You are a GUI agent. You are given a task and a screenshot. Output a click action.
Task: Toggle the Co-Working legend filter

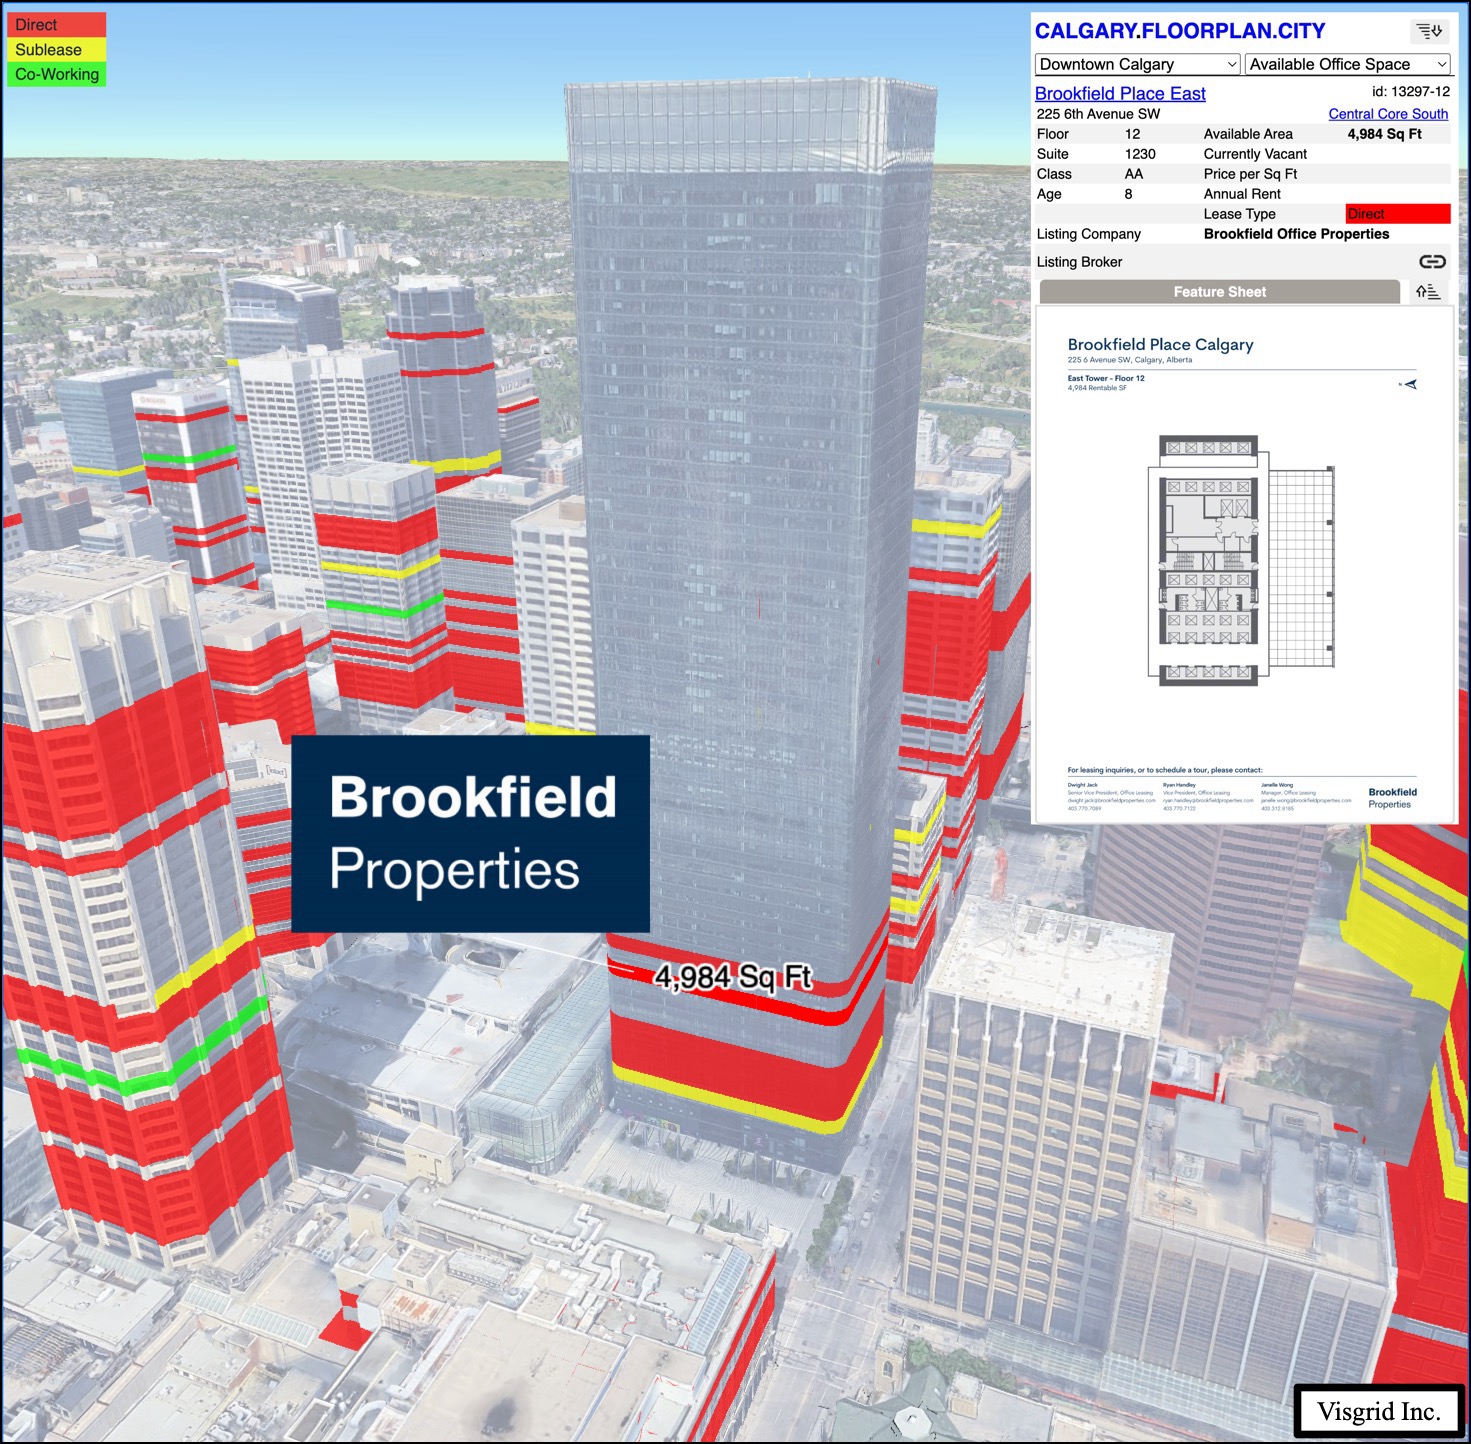coord(56,75)
